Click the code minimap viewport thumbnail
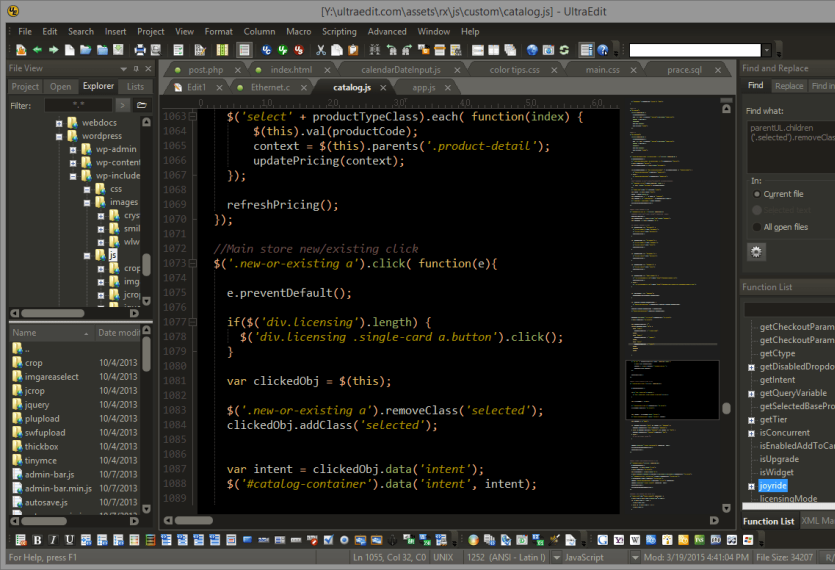 click(x=672, y=390)
